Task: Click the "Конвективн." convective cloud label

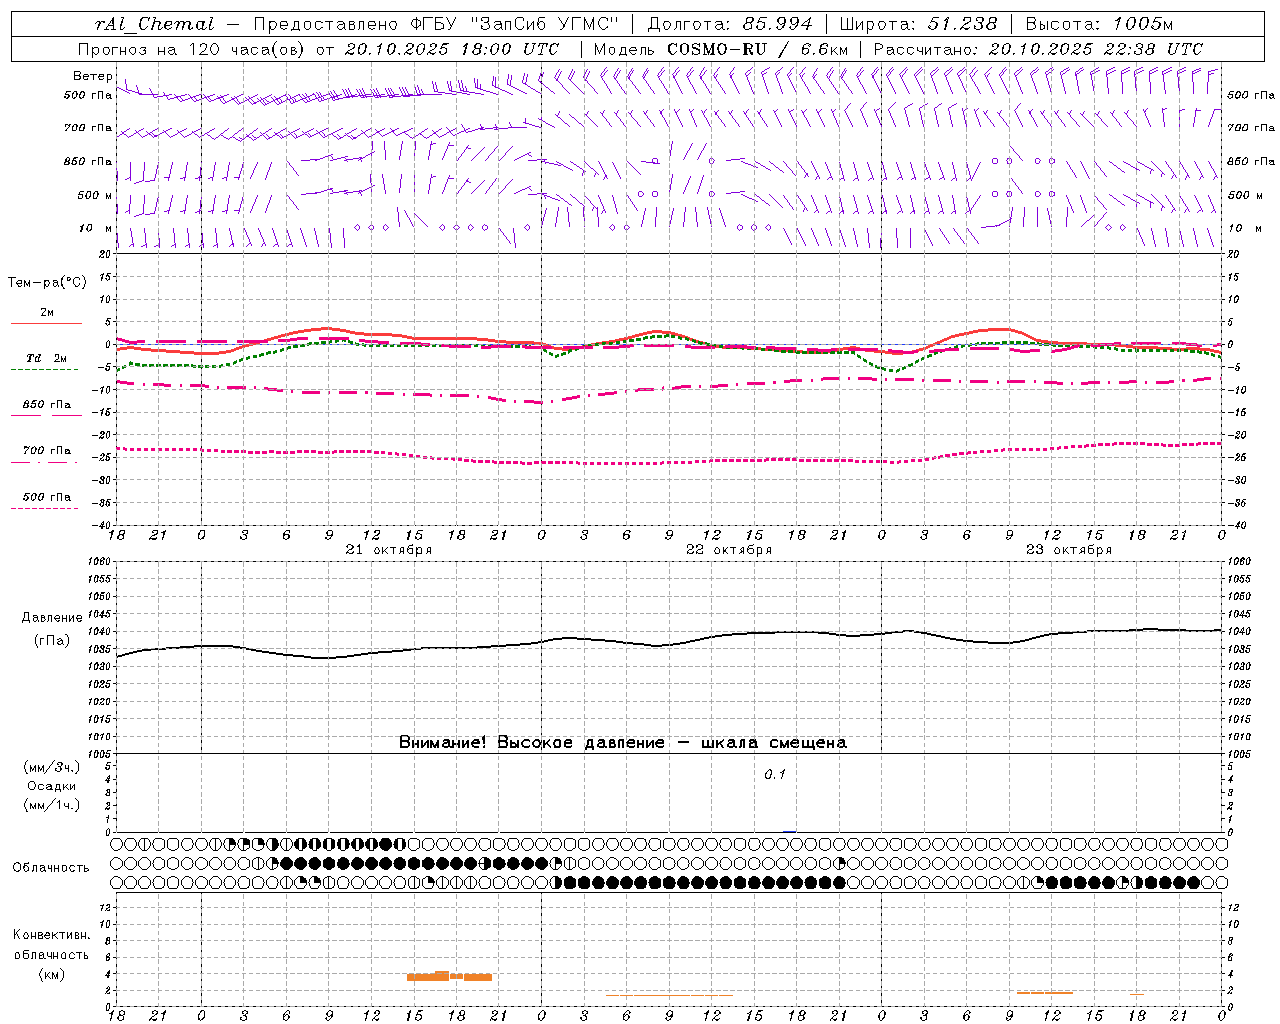Action: tap(52, 935)
